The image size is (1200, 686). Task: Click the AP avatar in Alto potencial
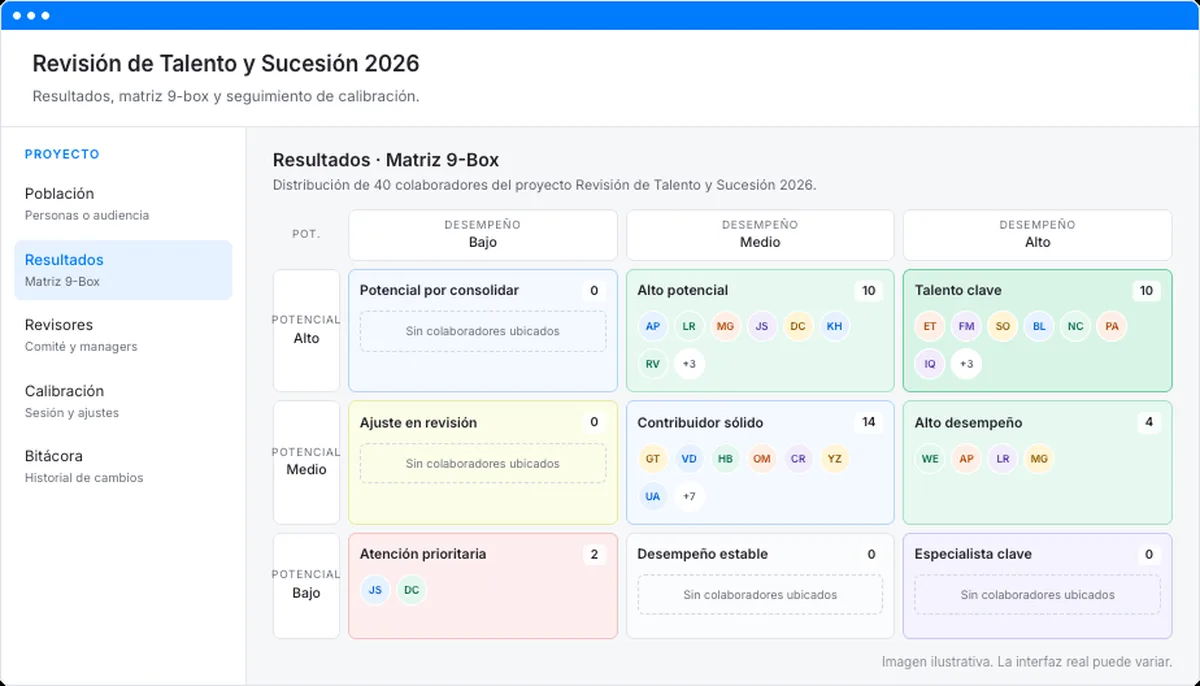(x=653, y=326)
